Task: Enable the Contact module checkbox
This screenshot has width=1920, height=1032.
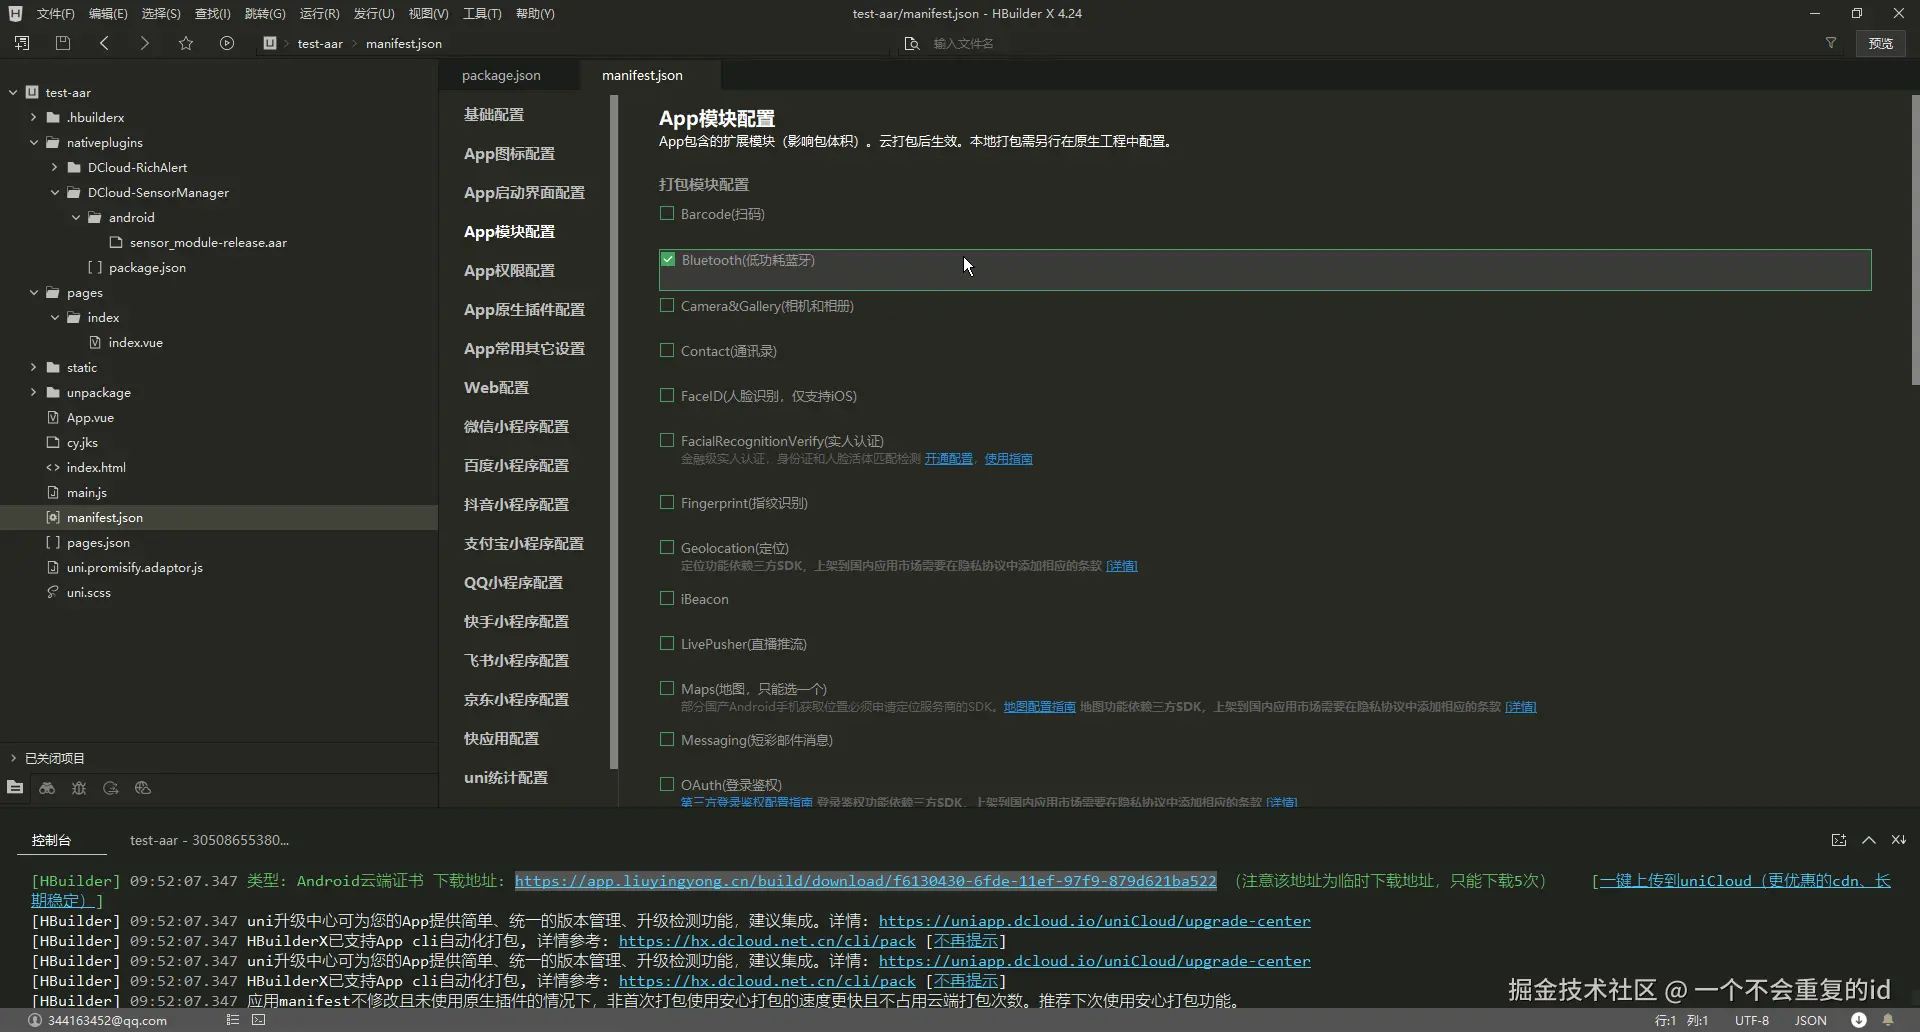Action: (x=667, y=350)
